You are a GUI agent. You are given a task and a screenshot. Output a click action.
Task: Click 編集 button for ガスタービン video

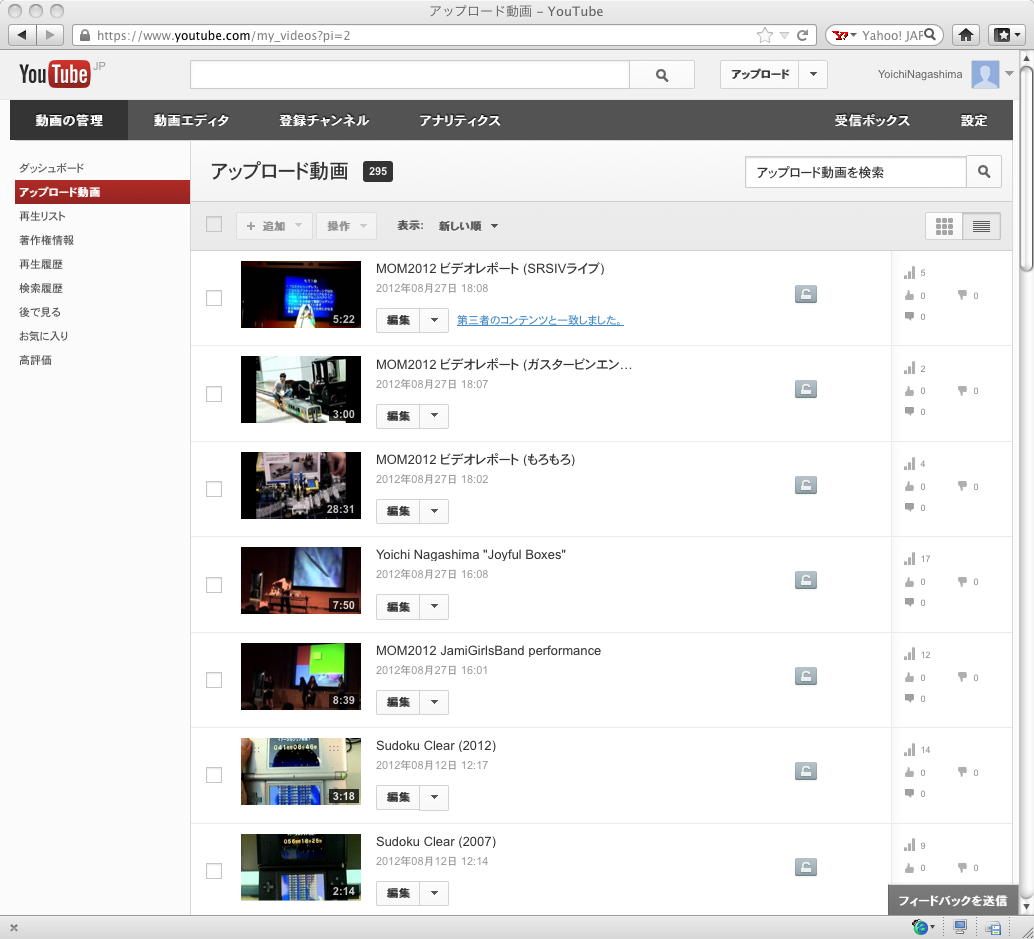(398, 416)
